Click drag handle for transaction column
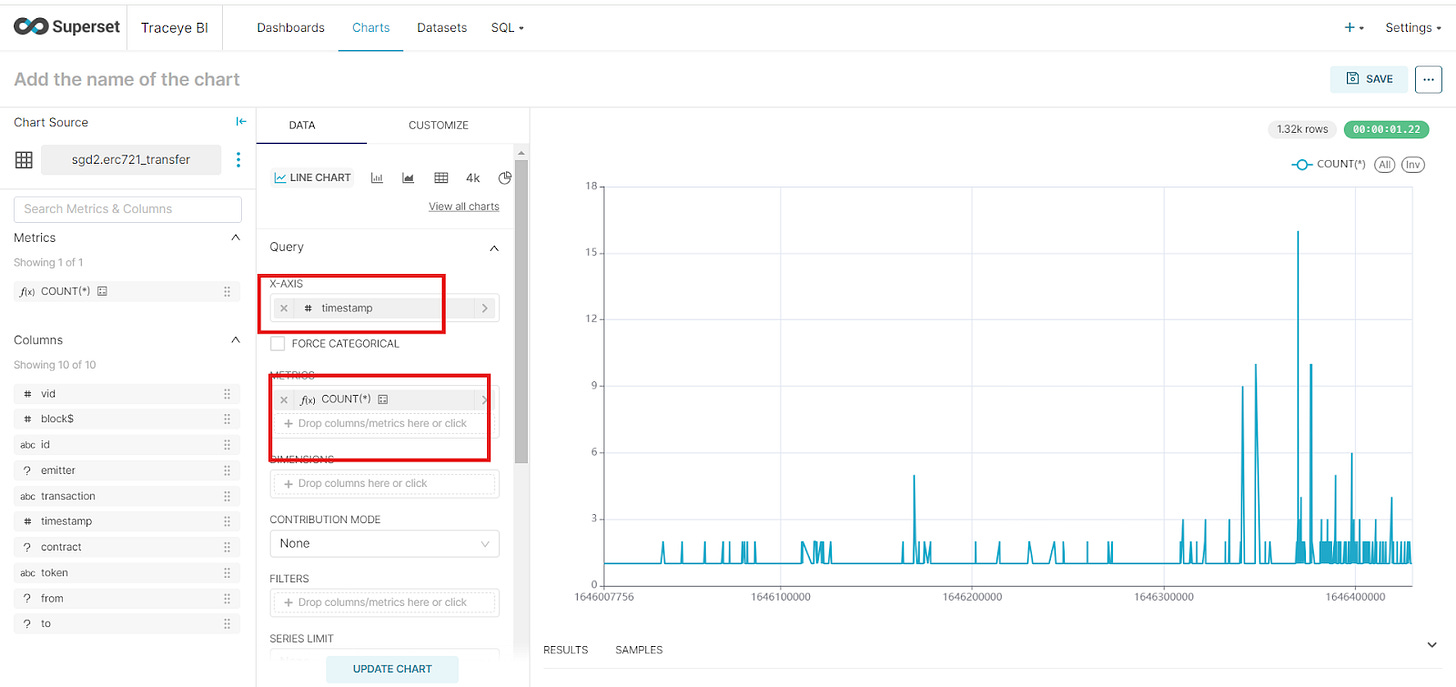 tap(227, 496)
